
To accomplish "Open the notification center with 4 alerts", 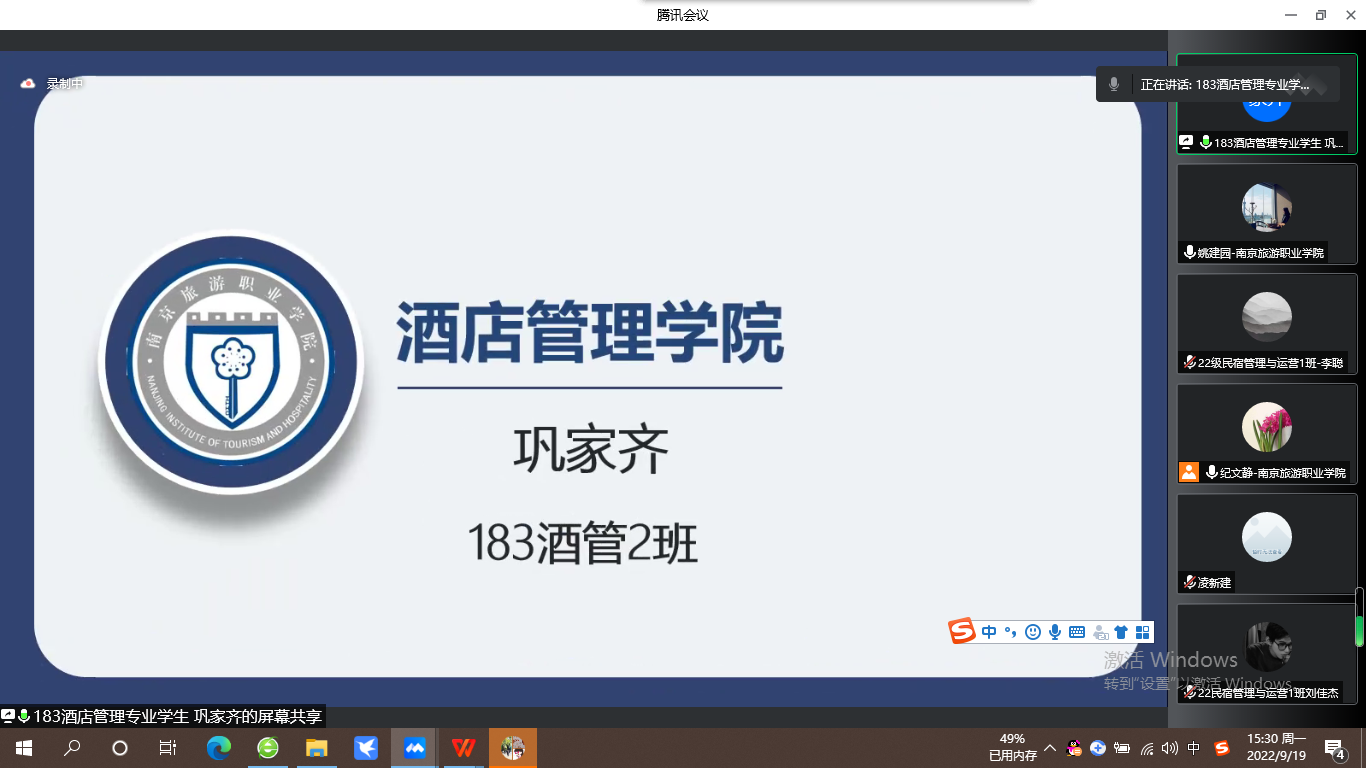I will tap(1334, 749).
